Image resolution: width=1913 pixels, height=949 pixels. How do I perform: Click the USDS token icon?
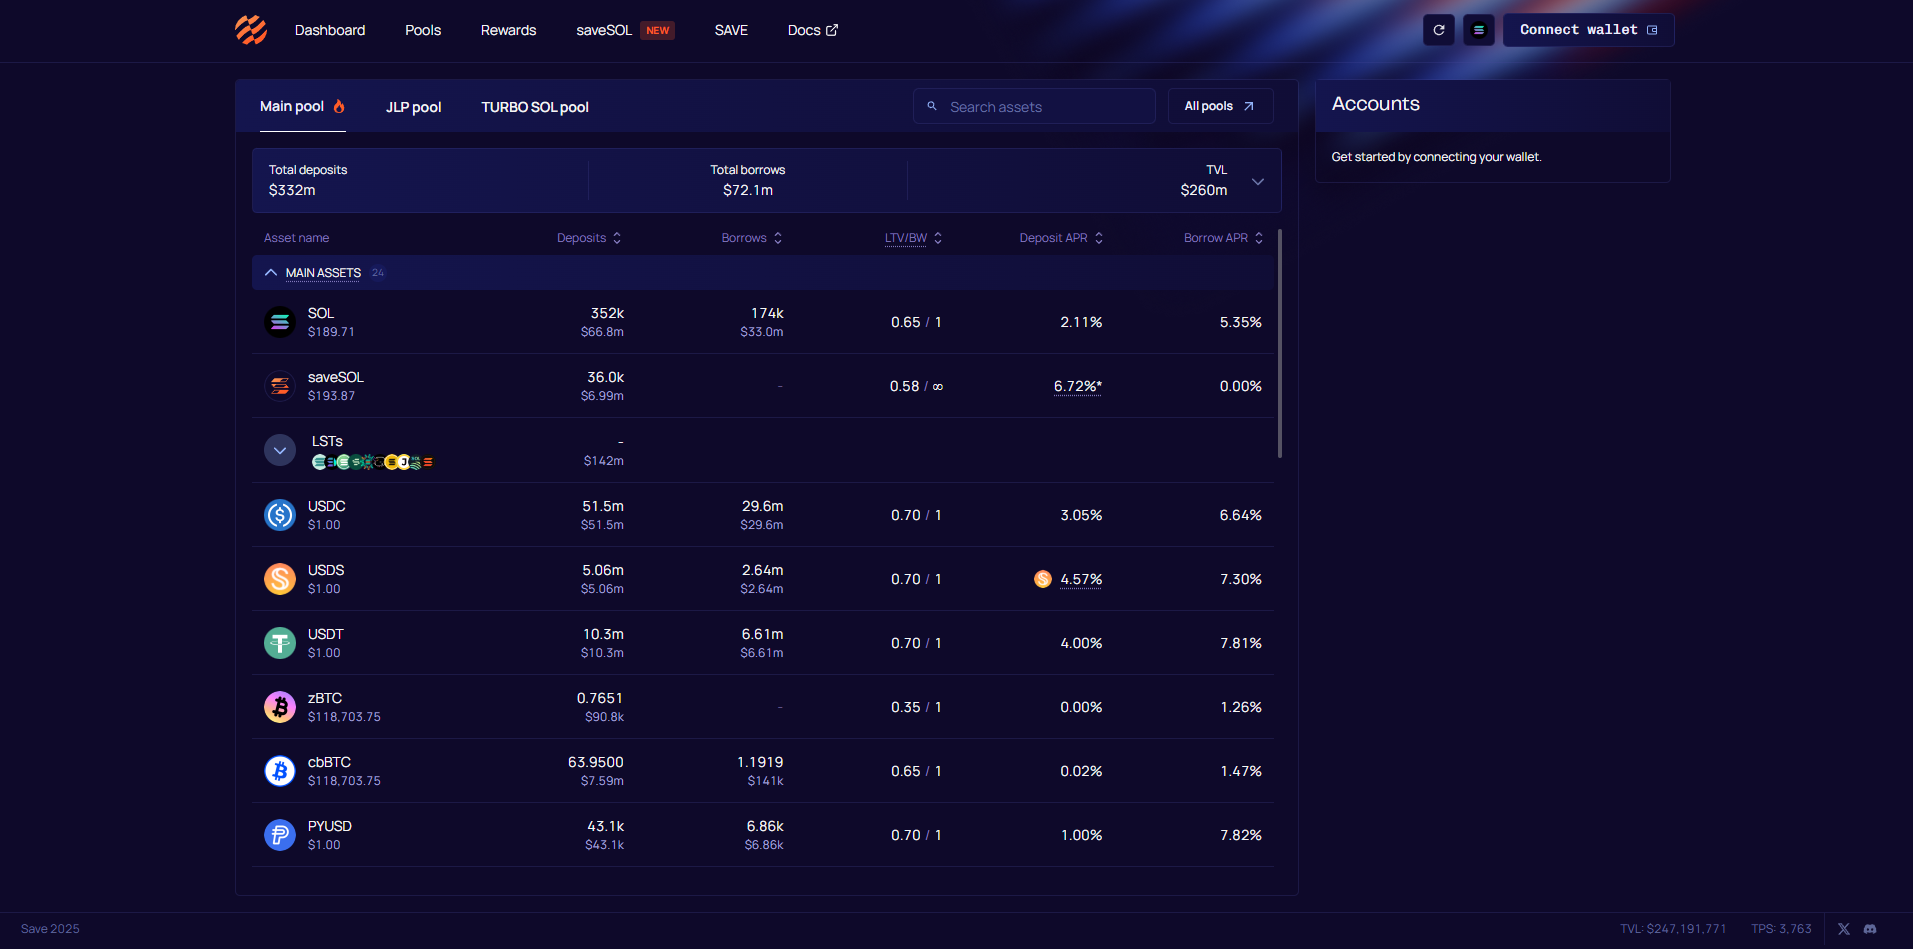click(x=280, y=579)
